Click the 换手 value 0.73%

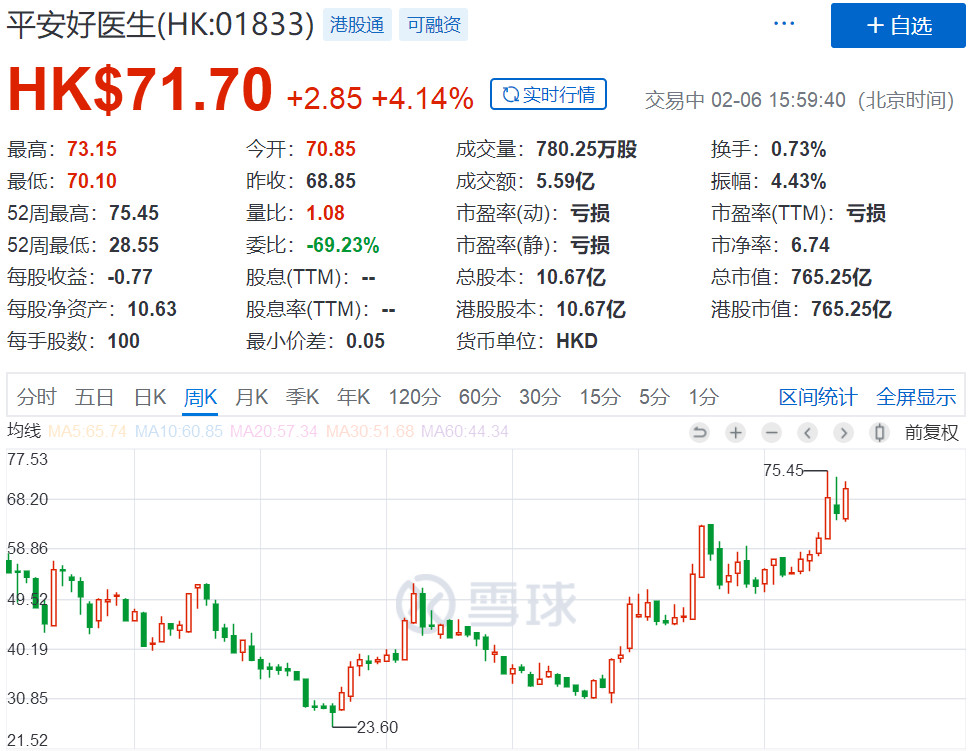coord(798,149)
